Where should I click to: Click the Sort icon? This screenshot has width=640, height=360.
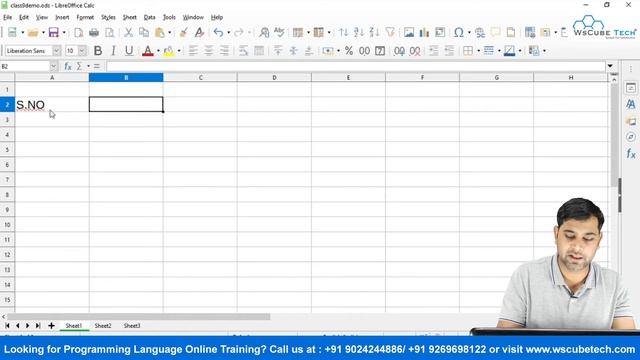[x=344, y=32]
